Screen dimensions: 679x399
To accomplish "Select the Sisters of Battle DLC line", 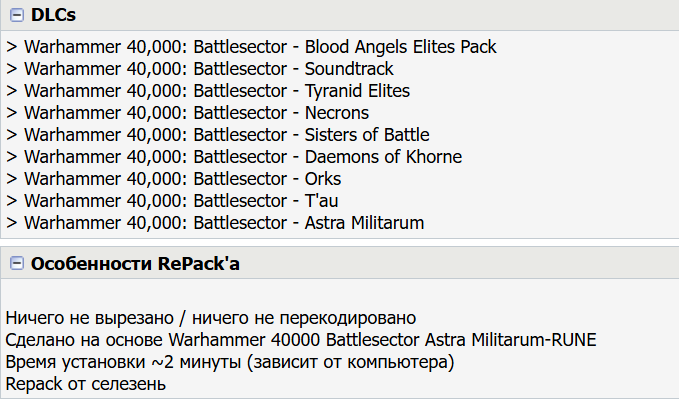I will coord(218,135).
